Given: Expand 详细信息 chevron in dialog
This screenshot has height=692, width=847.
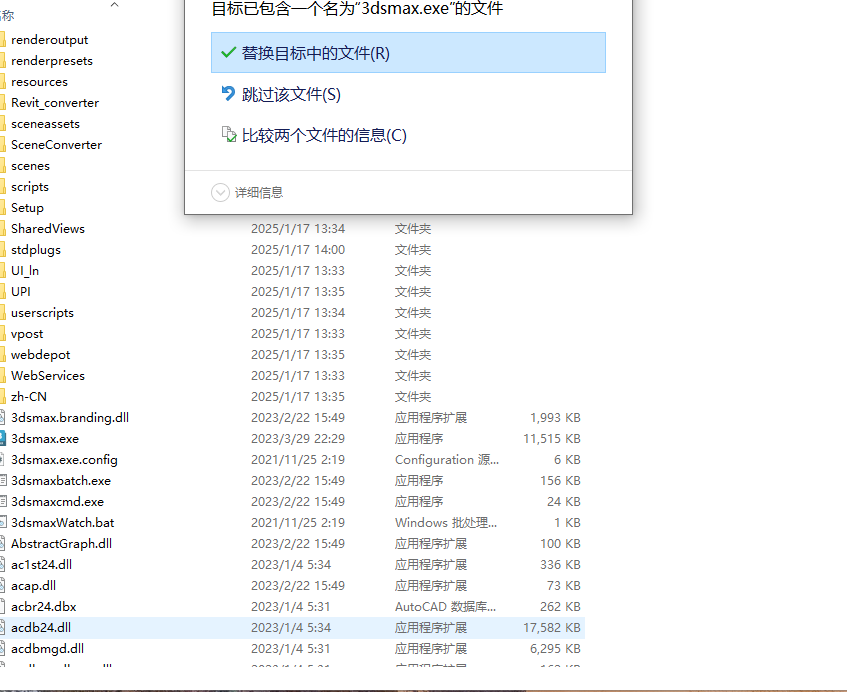Looking at the screenshot, I should (x=220, y=192).
